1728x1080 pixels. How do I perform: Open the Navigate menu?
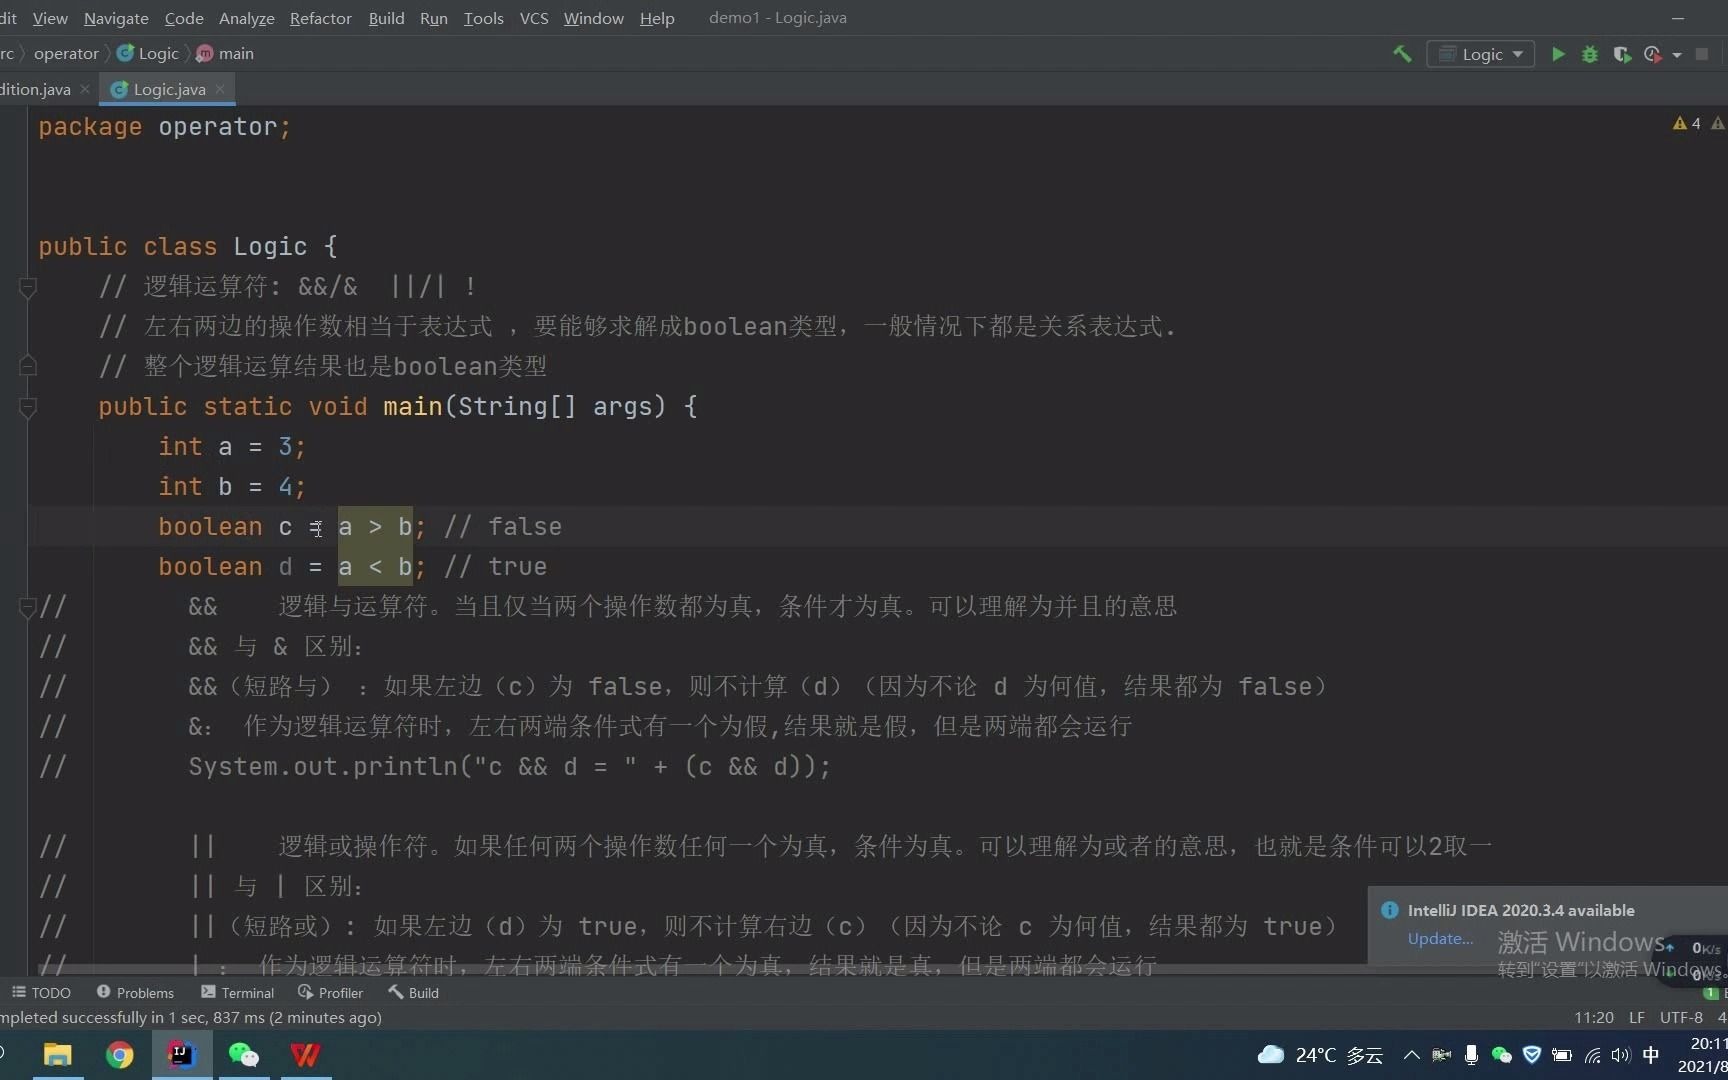(x=116, y=18)
